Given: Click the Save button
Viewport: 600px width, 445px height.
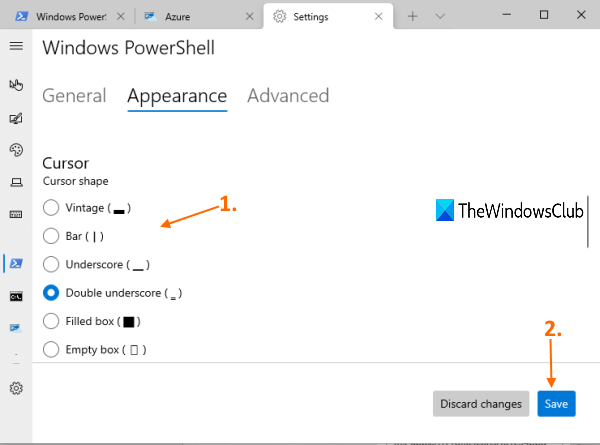Looking at the screenshot, I should pyautogui.click(x=556, y=404).
